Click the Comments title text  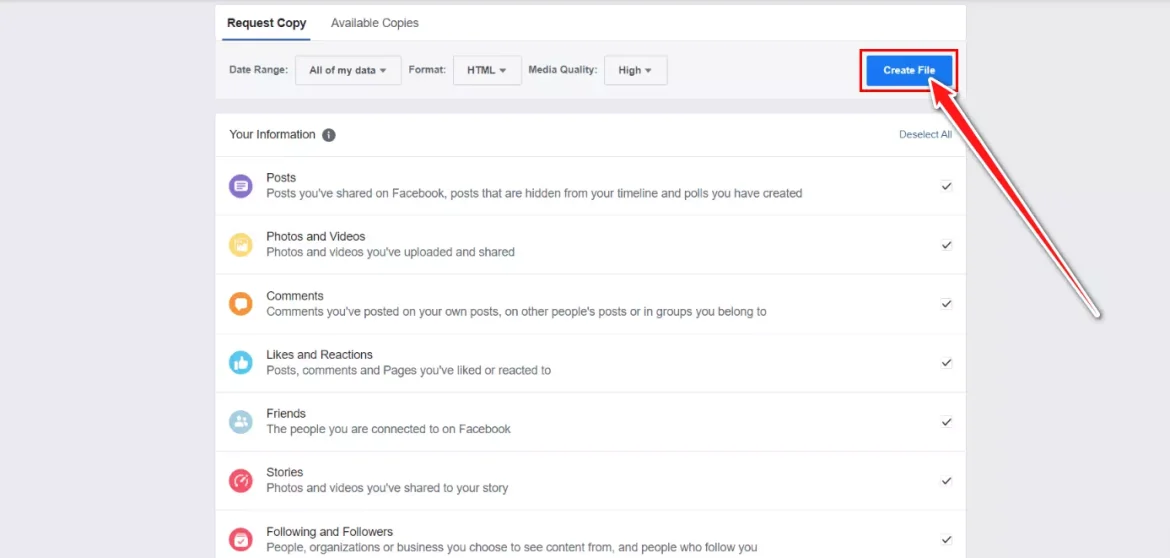click(x=295, y=295)
